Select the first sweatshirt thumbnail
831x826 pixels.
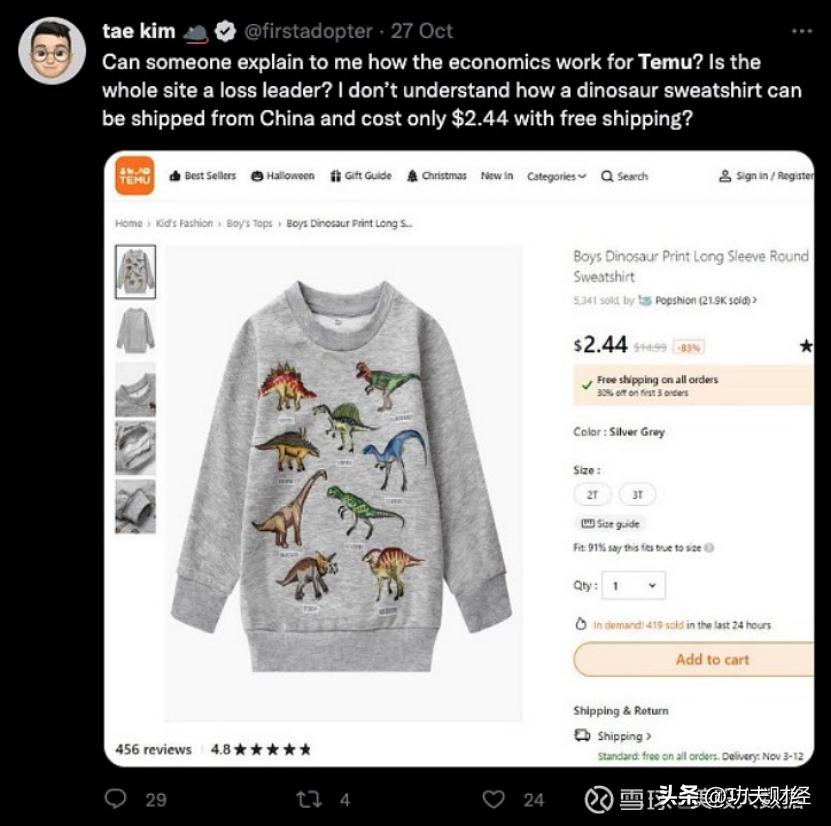pos(135,270)
